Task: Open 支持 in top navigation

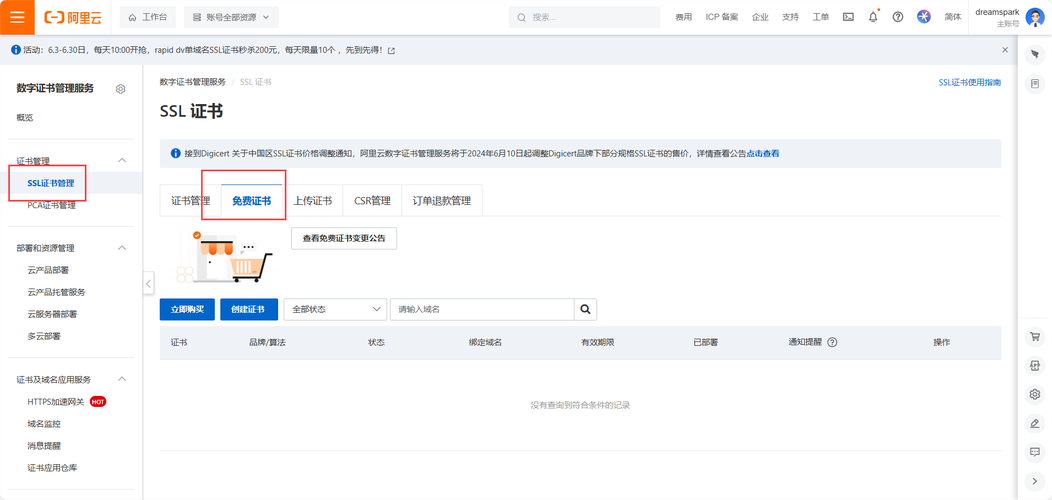Action: [x=790, y=17]
